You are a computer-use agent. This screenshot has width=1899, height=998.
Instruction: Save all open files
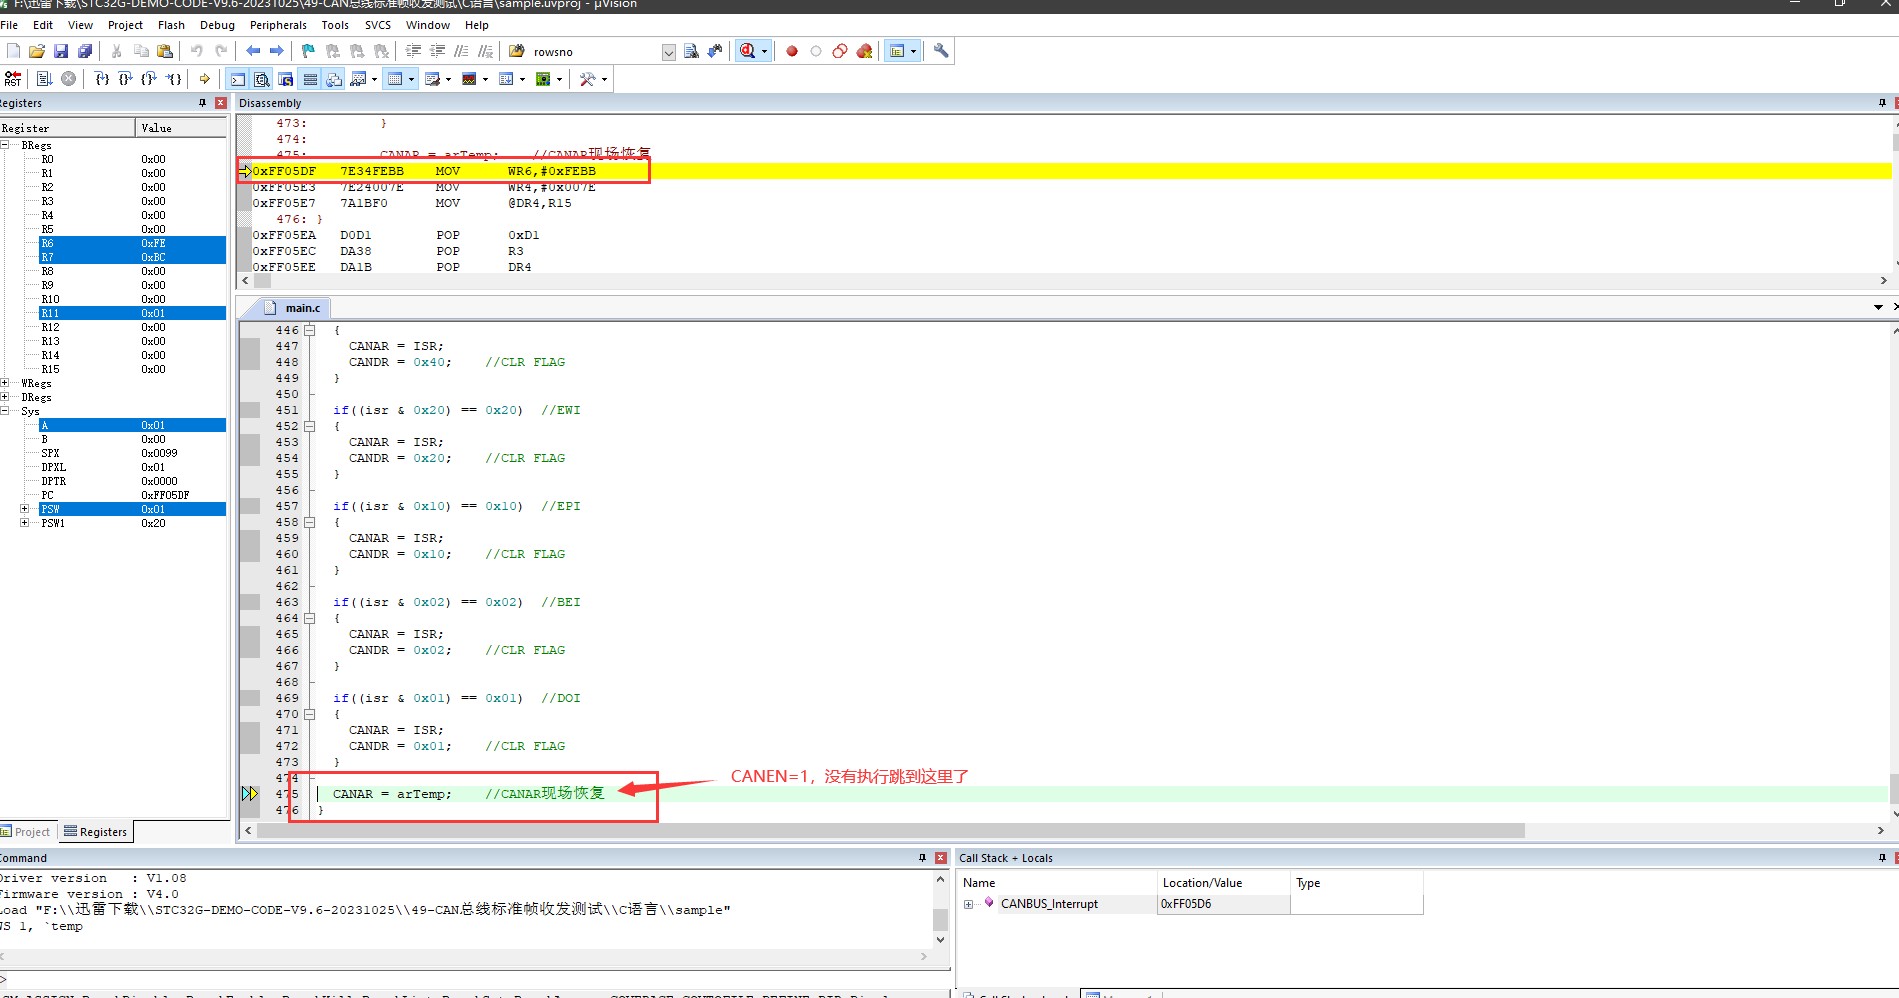click(85, 51)
